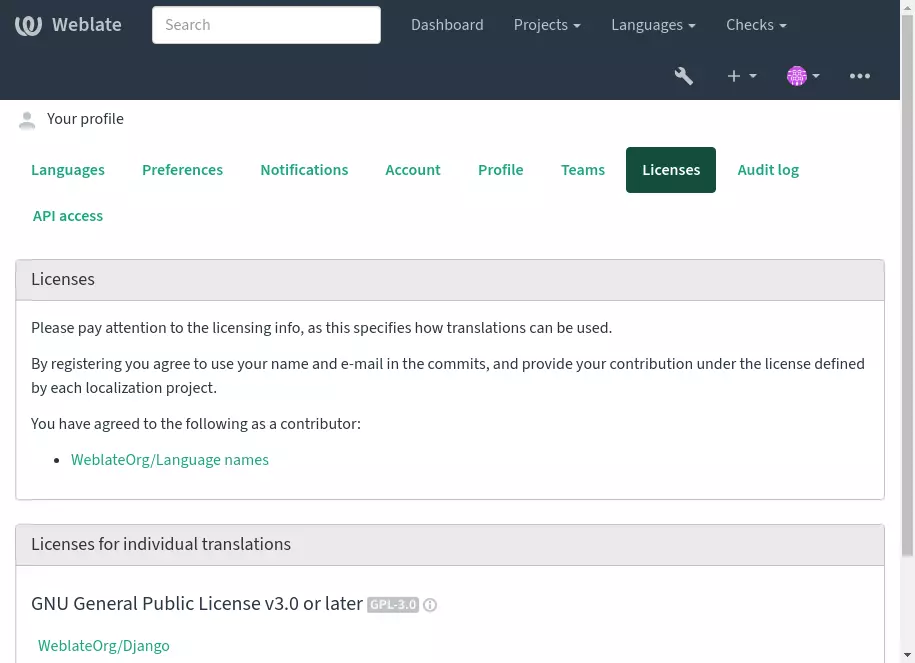Click the scrollbar down arrow
This screenshot has width=915, height=663.
907,655
